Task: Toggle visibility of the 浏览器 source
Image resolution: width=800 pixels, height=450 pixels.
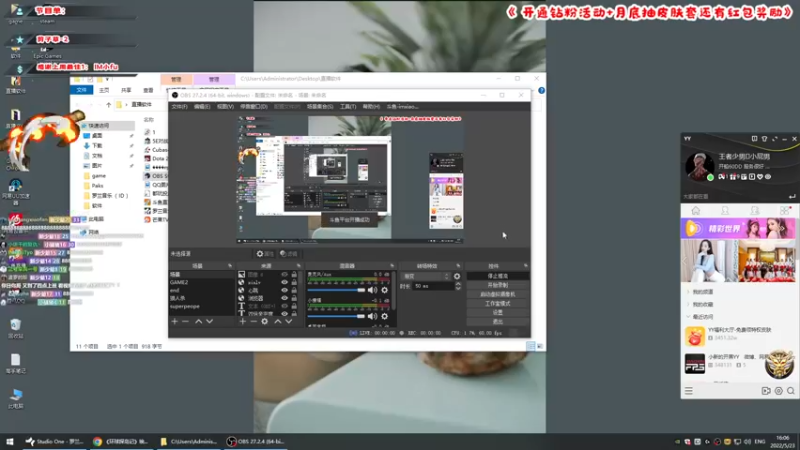Action: [284, 298]
